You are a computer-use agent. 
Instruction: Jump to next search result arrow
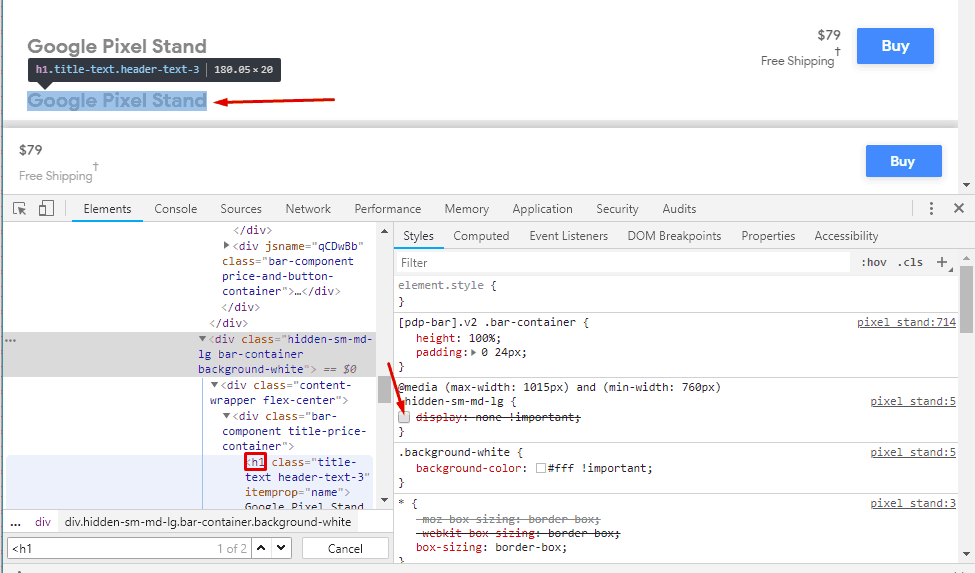[x=281, y=548]
